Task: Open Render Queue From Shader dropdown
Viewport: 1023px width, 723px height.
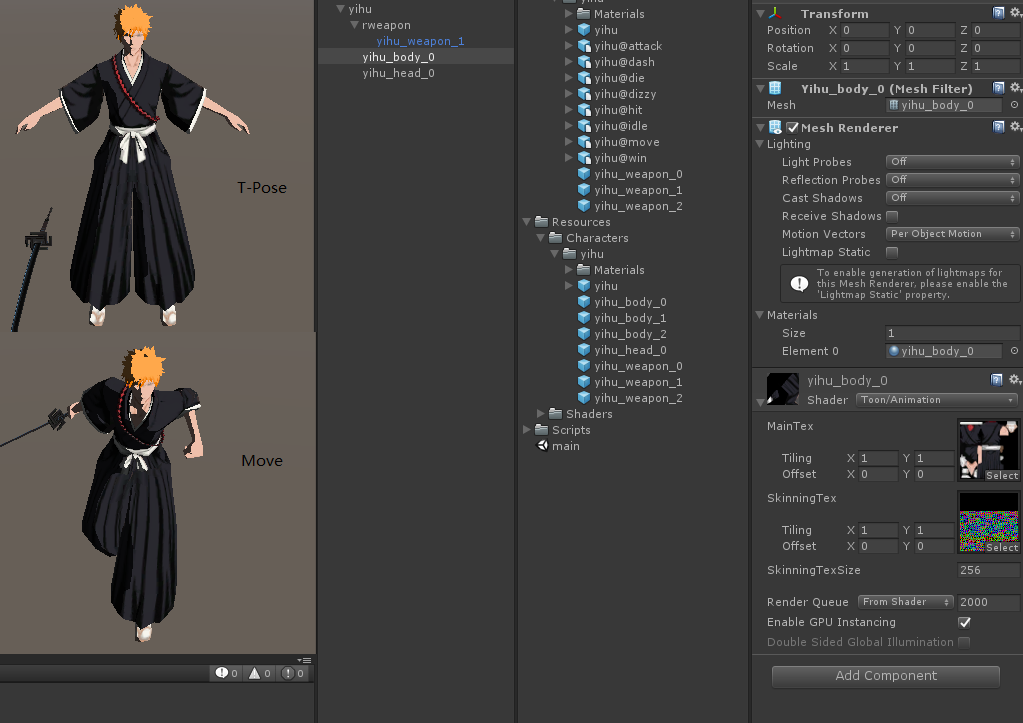Action: pyautogui.click(x=905, y=602)
